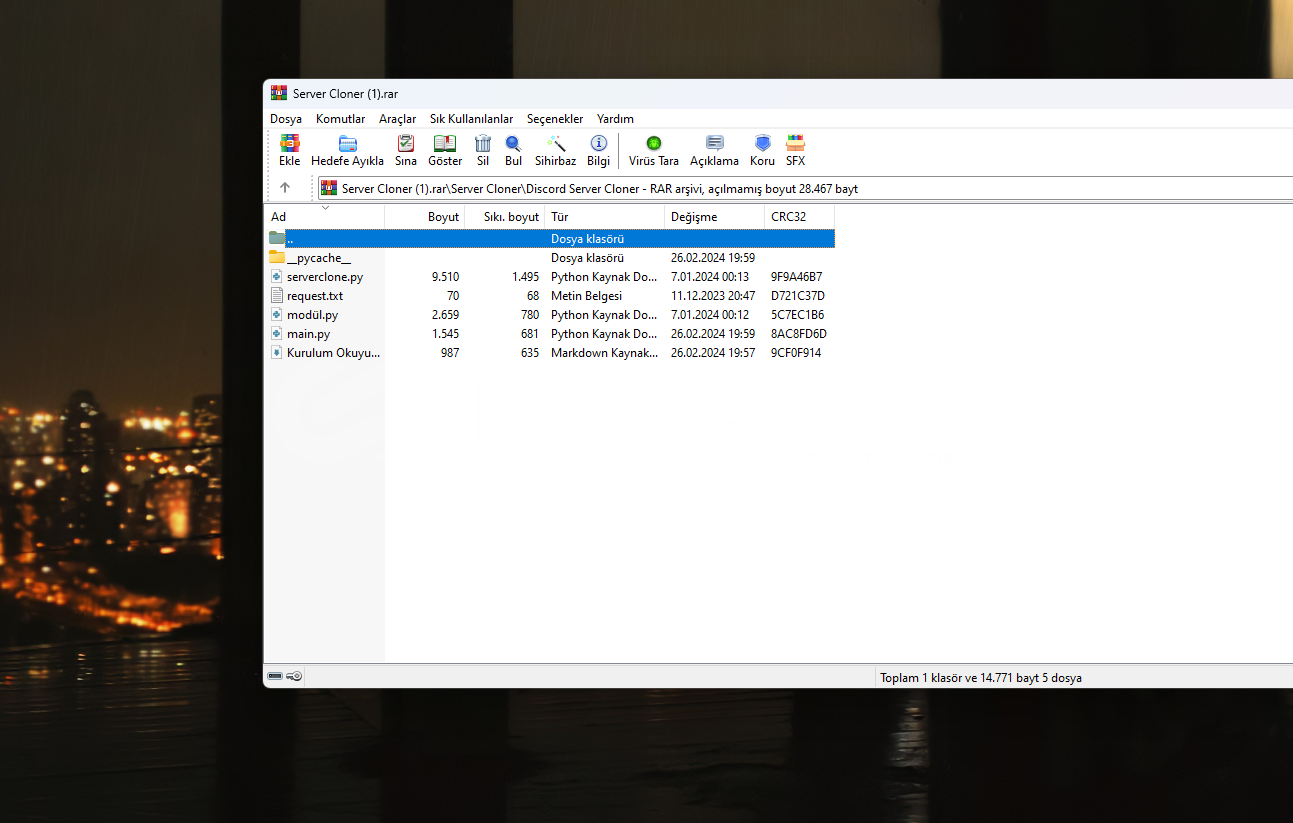Click the size value 9.510
This screenshot has width=1293, height=823.
(445, 277)
